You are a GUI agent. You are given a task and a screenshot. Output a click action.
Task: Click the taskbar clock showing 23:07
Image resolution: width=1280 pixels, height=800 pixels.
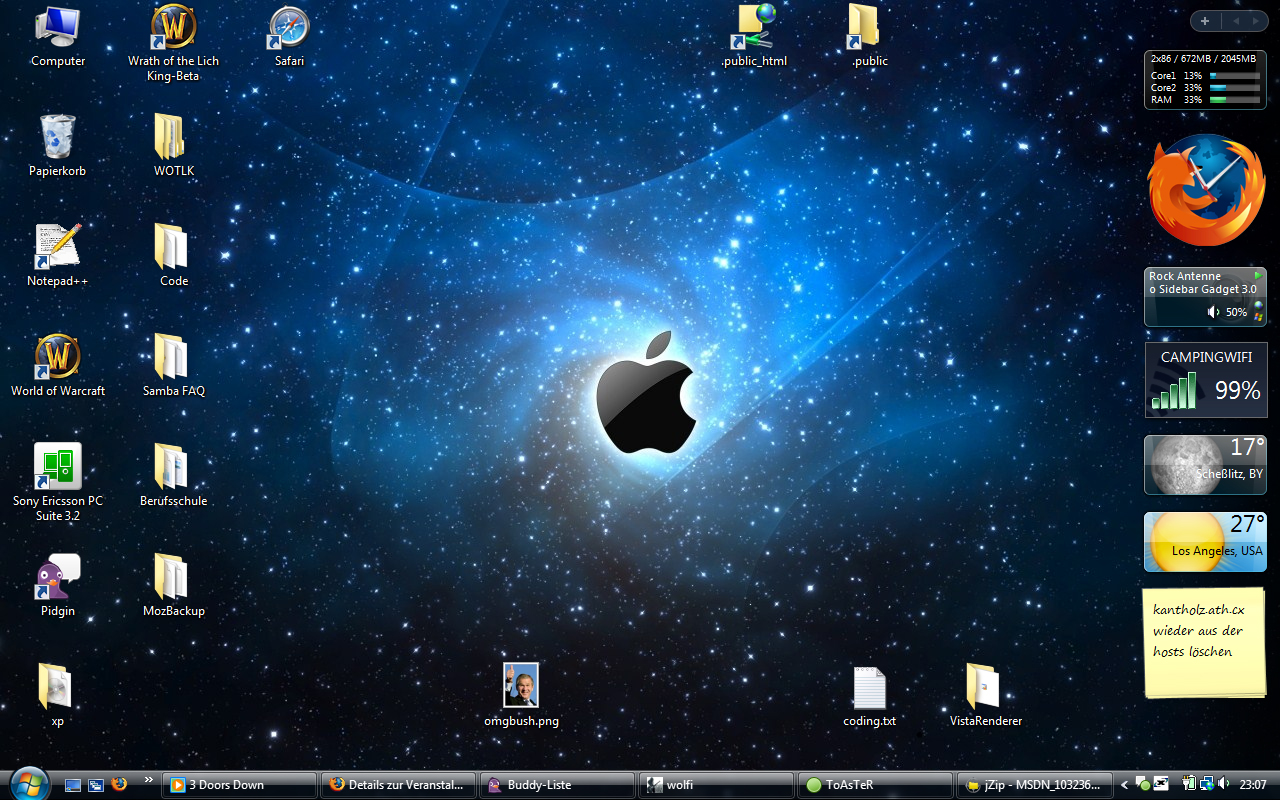coord(1253,785)
